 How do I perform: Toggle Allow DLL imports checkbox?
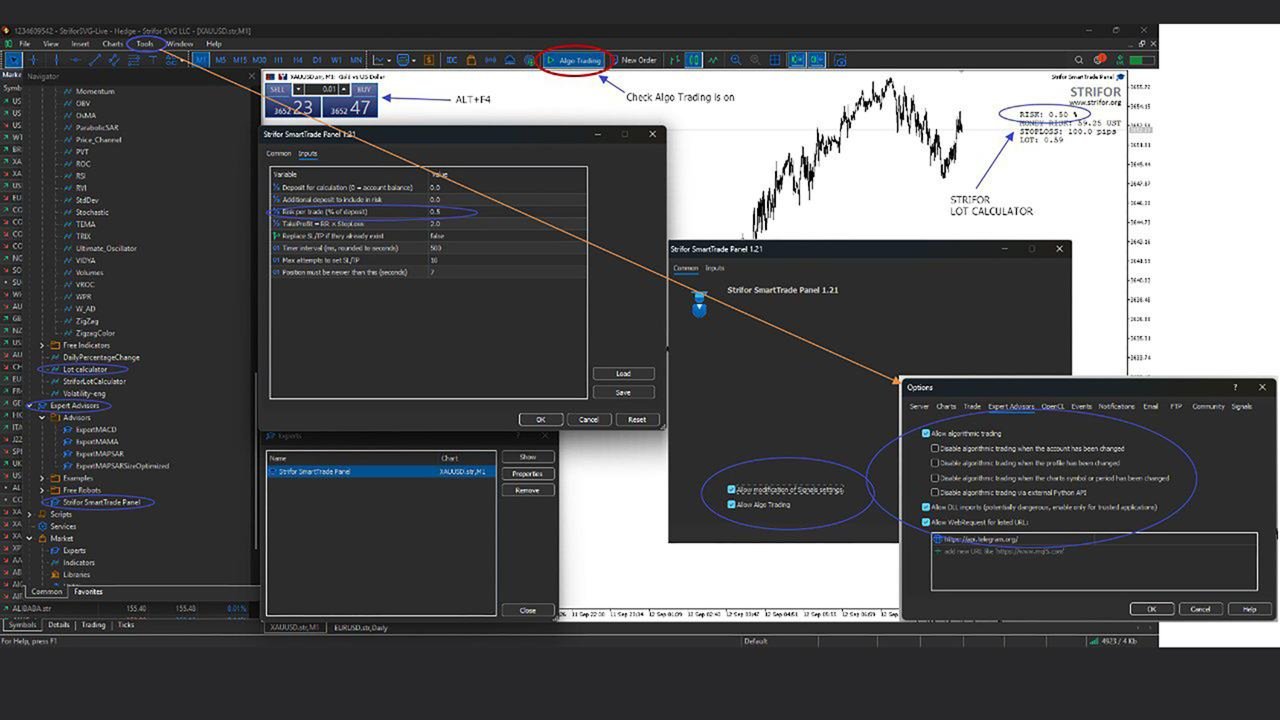(x=926, y=507)
